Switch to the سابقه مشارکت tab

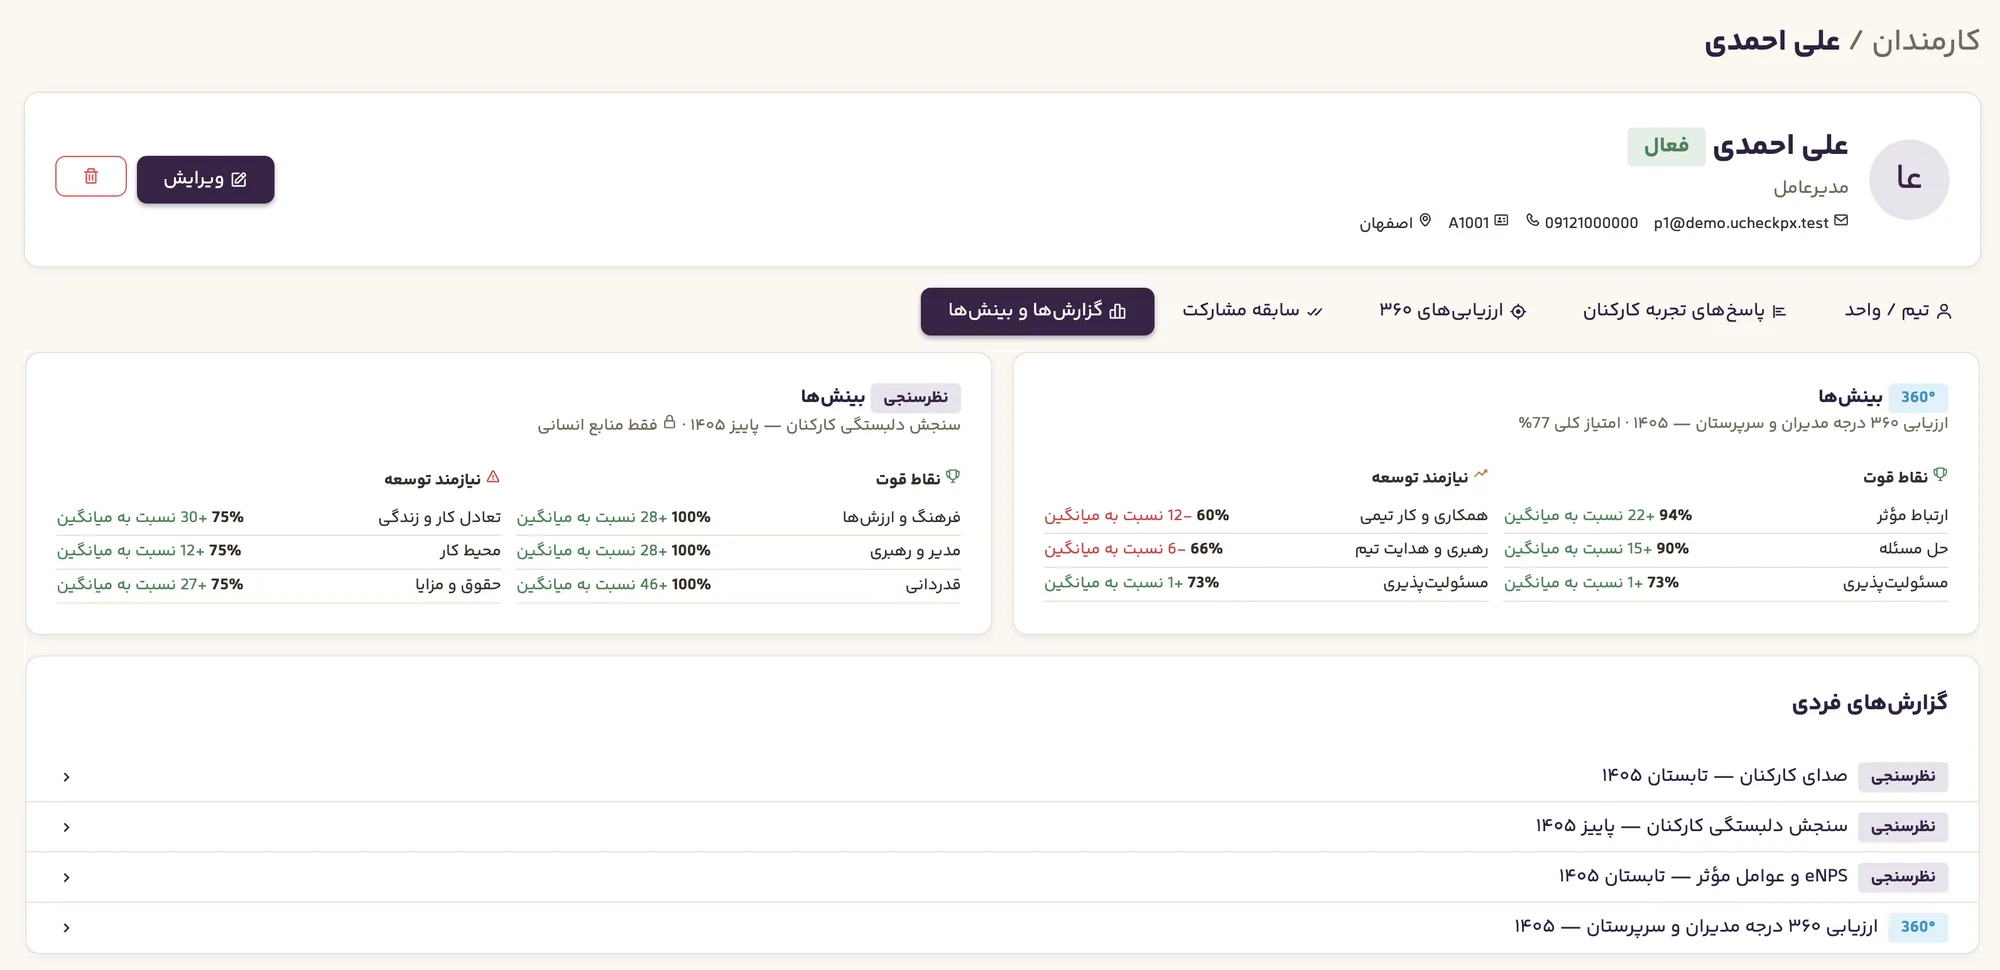click(x=1252, y=311)
